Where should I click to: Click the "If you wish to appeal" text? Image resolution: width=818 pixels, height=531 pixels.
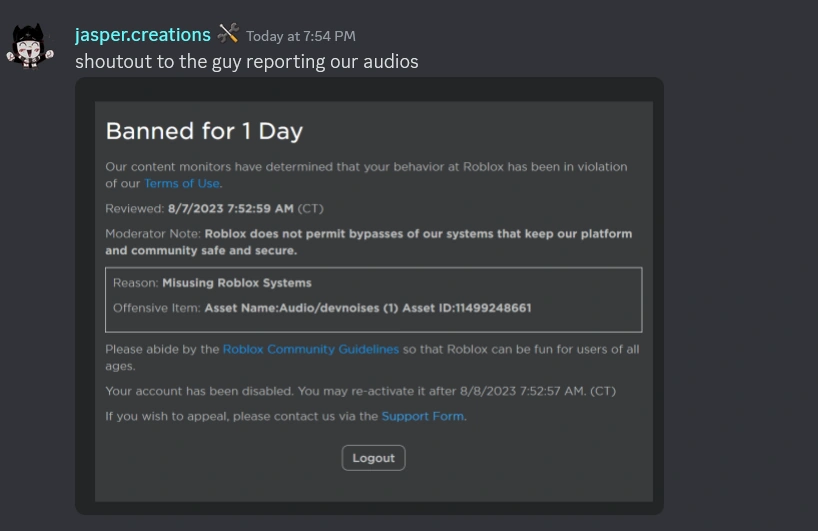click(x=241, y=416)
